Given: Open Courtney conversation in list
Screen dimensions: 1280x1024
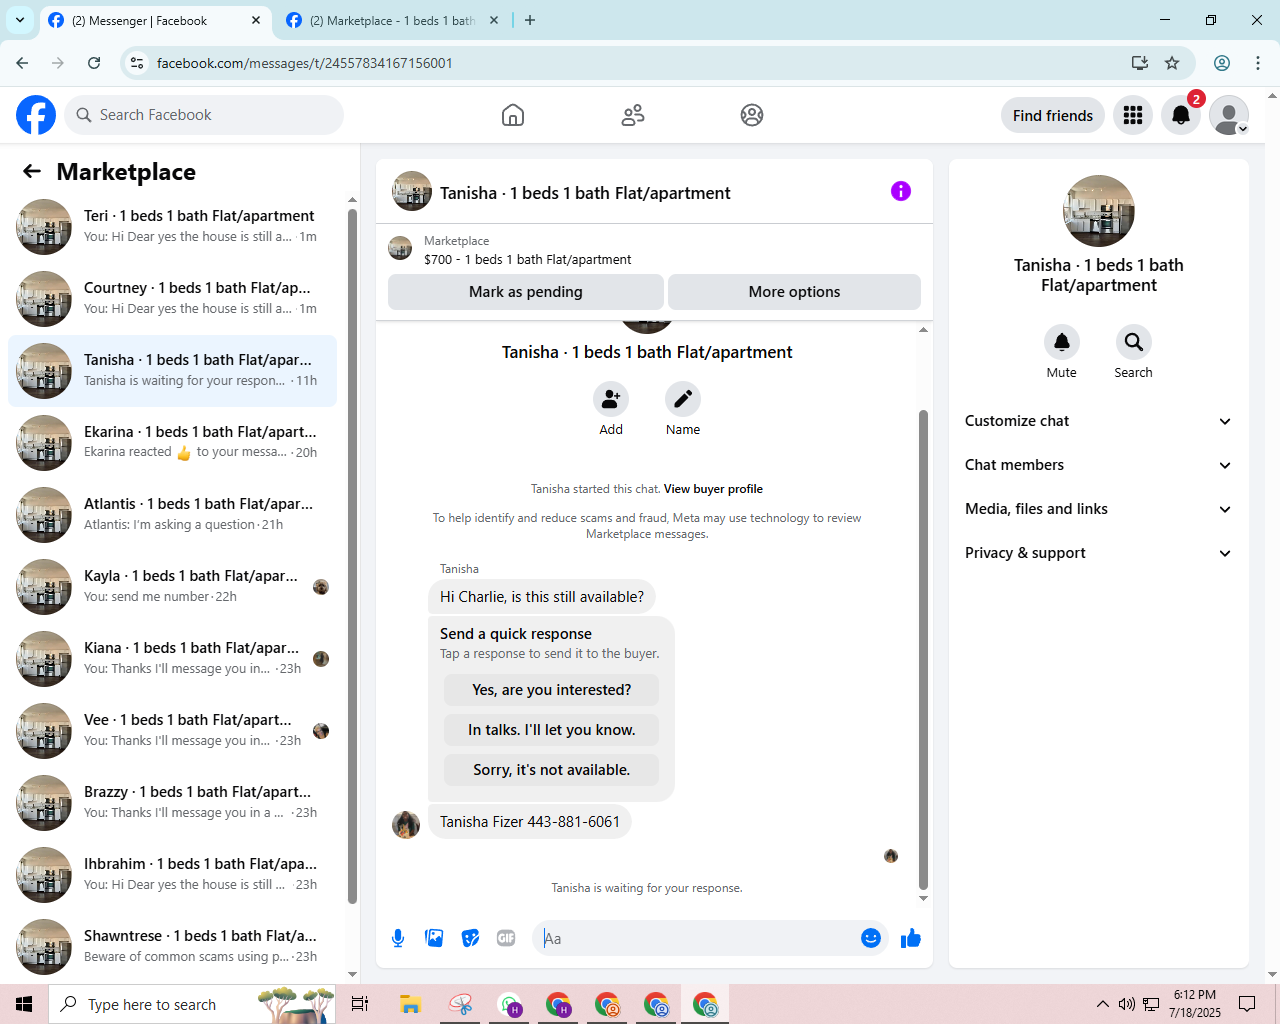Looking at the screenshot, I should point(172,298).
